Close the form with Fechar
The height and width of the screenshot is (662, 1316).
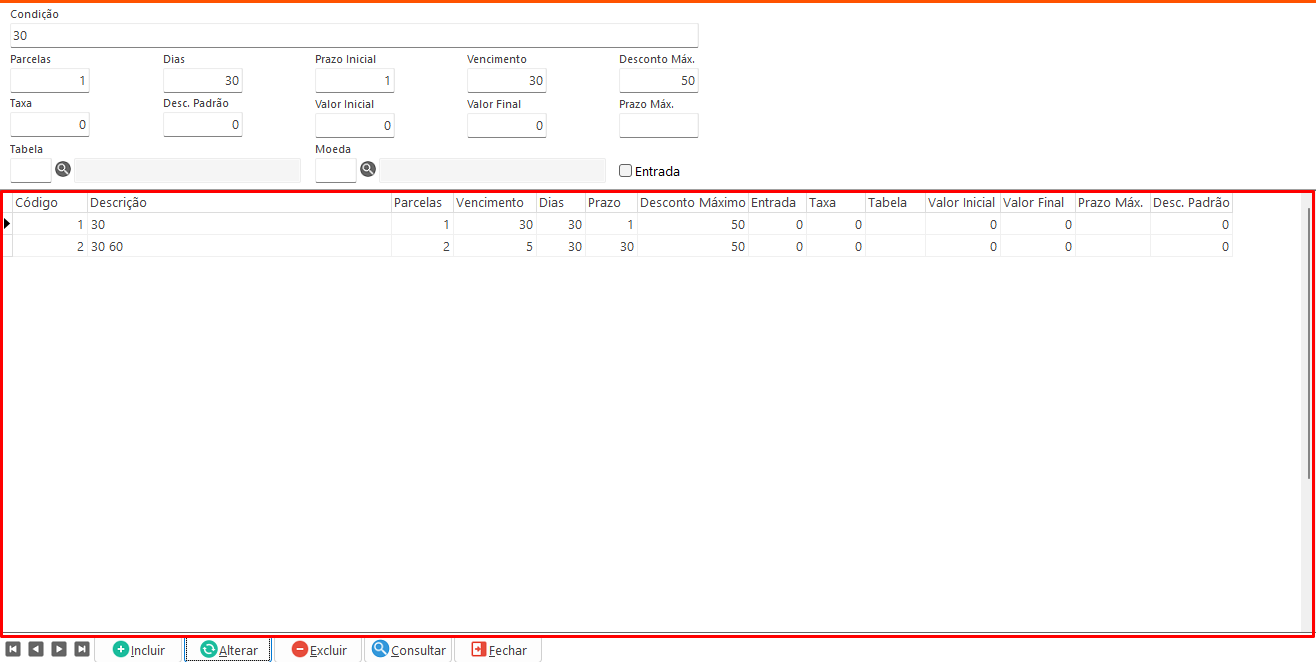pyautogui.click(x=498, y=650)
